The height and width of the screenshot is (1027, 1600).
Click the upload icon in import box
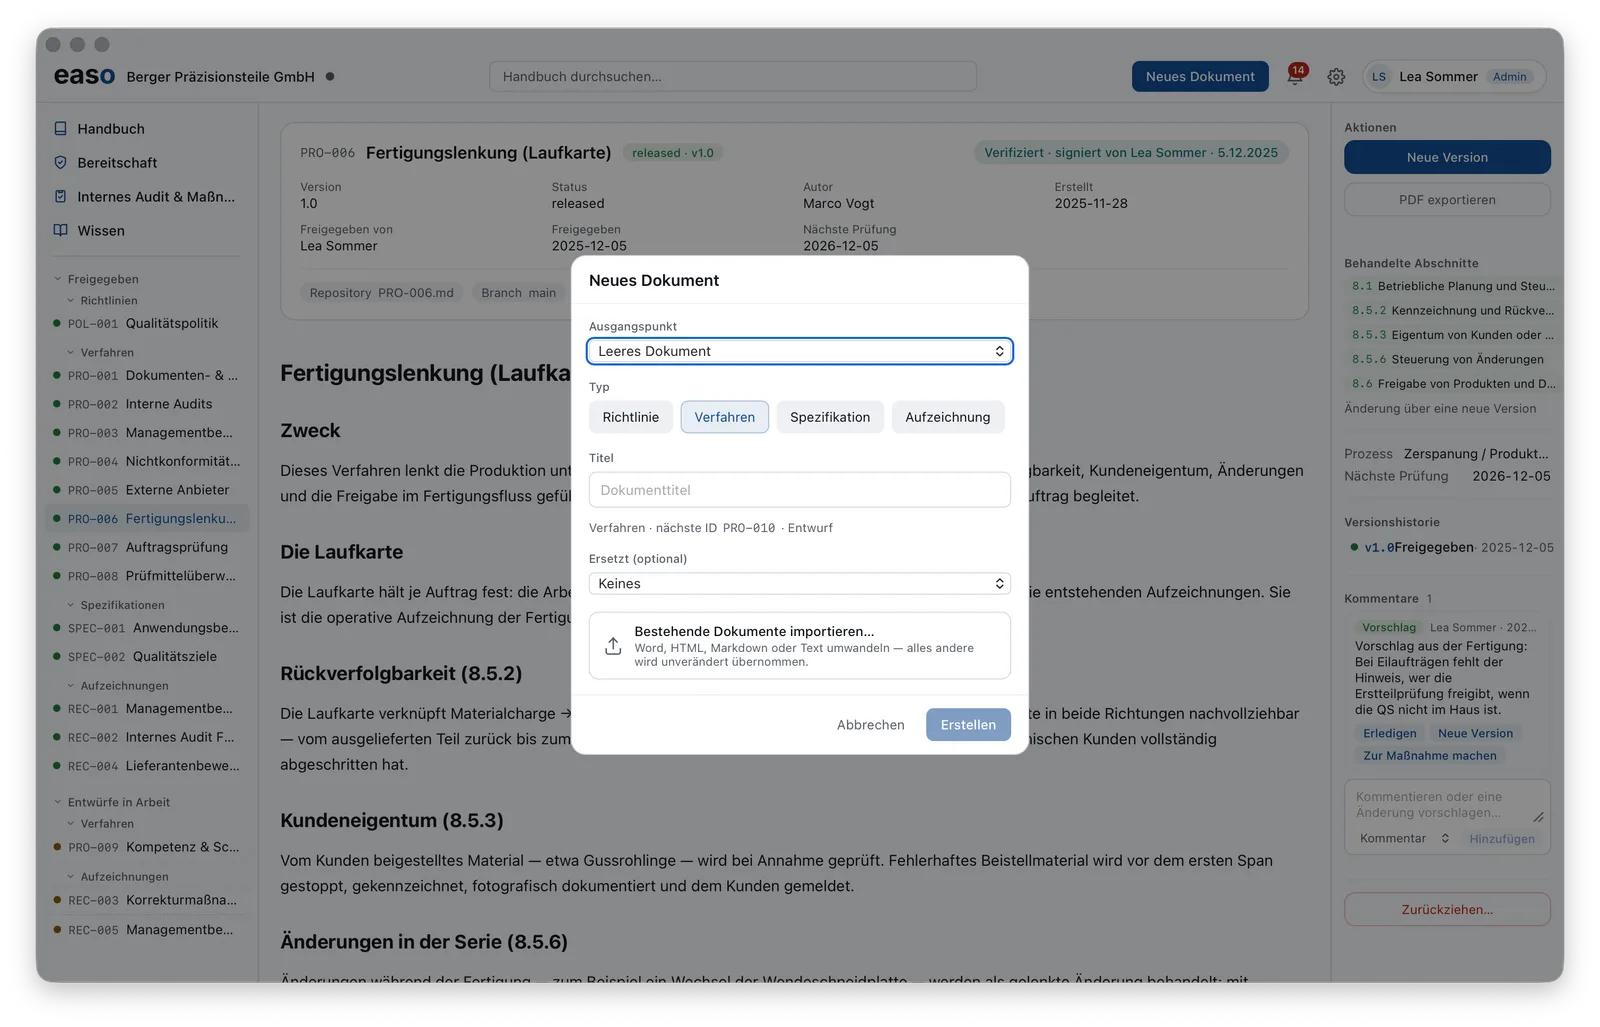click(x=613, y=646)
